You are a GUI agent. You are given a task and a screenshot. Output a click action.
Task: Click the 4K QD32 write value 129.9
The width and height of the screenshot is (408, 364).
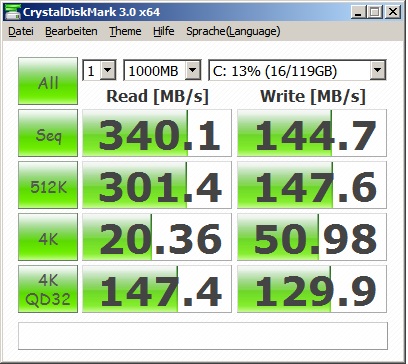312,289
